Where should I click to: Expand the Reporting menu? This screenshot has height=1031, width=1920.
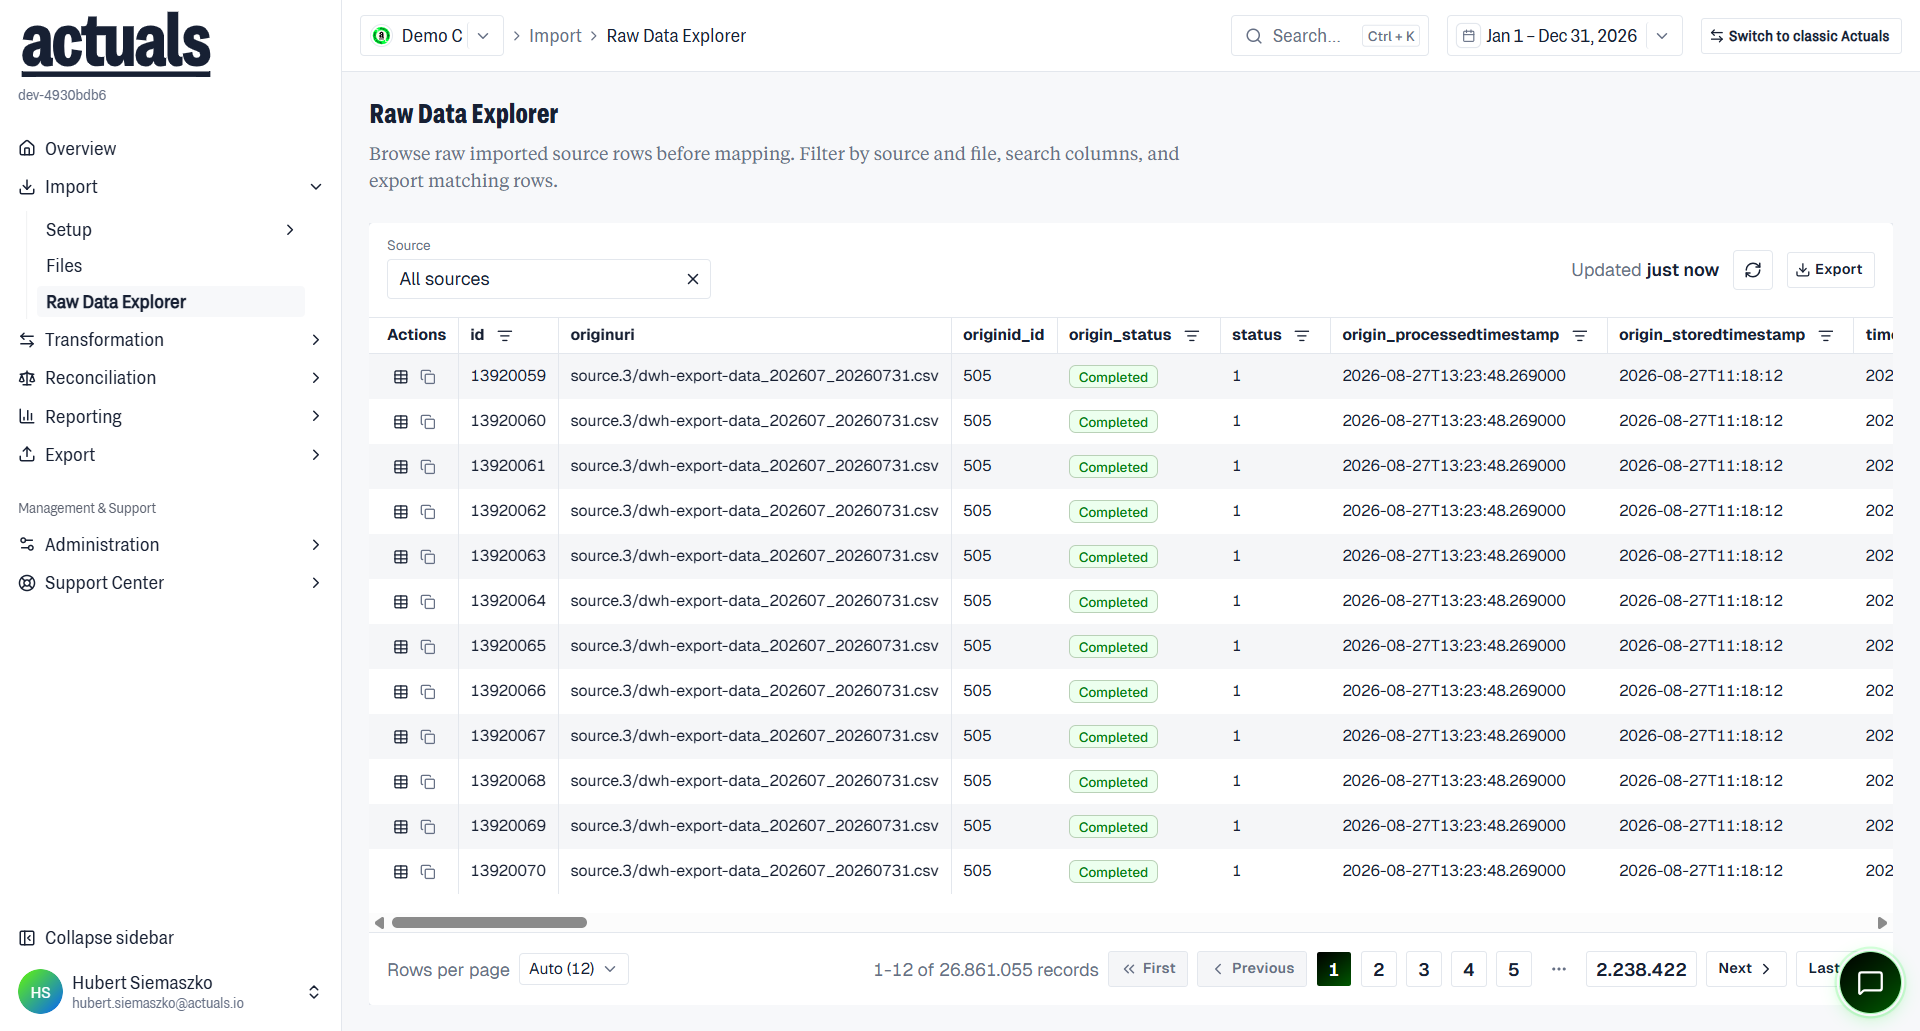coord(170,417)
